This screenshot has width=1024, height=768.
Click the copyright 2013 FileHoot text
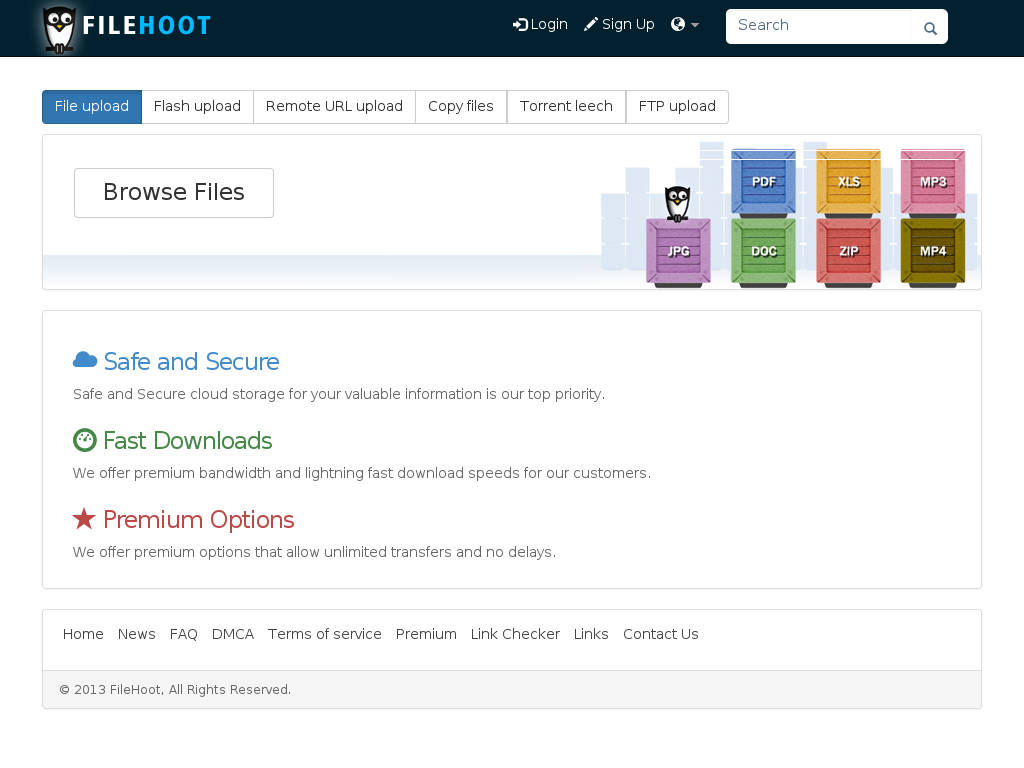175,690
